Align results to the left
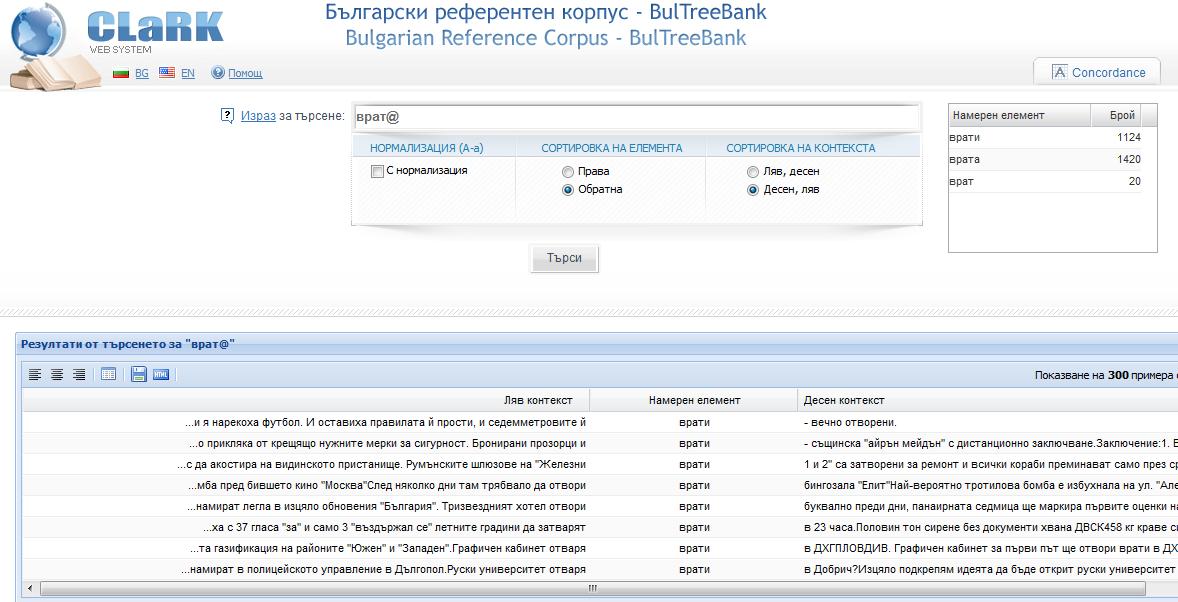Screen dimensions: 1178x602 tap(35, 374)
